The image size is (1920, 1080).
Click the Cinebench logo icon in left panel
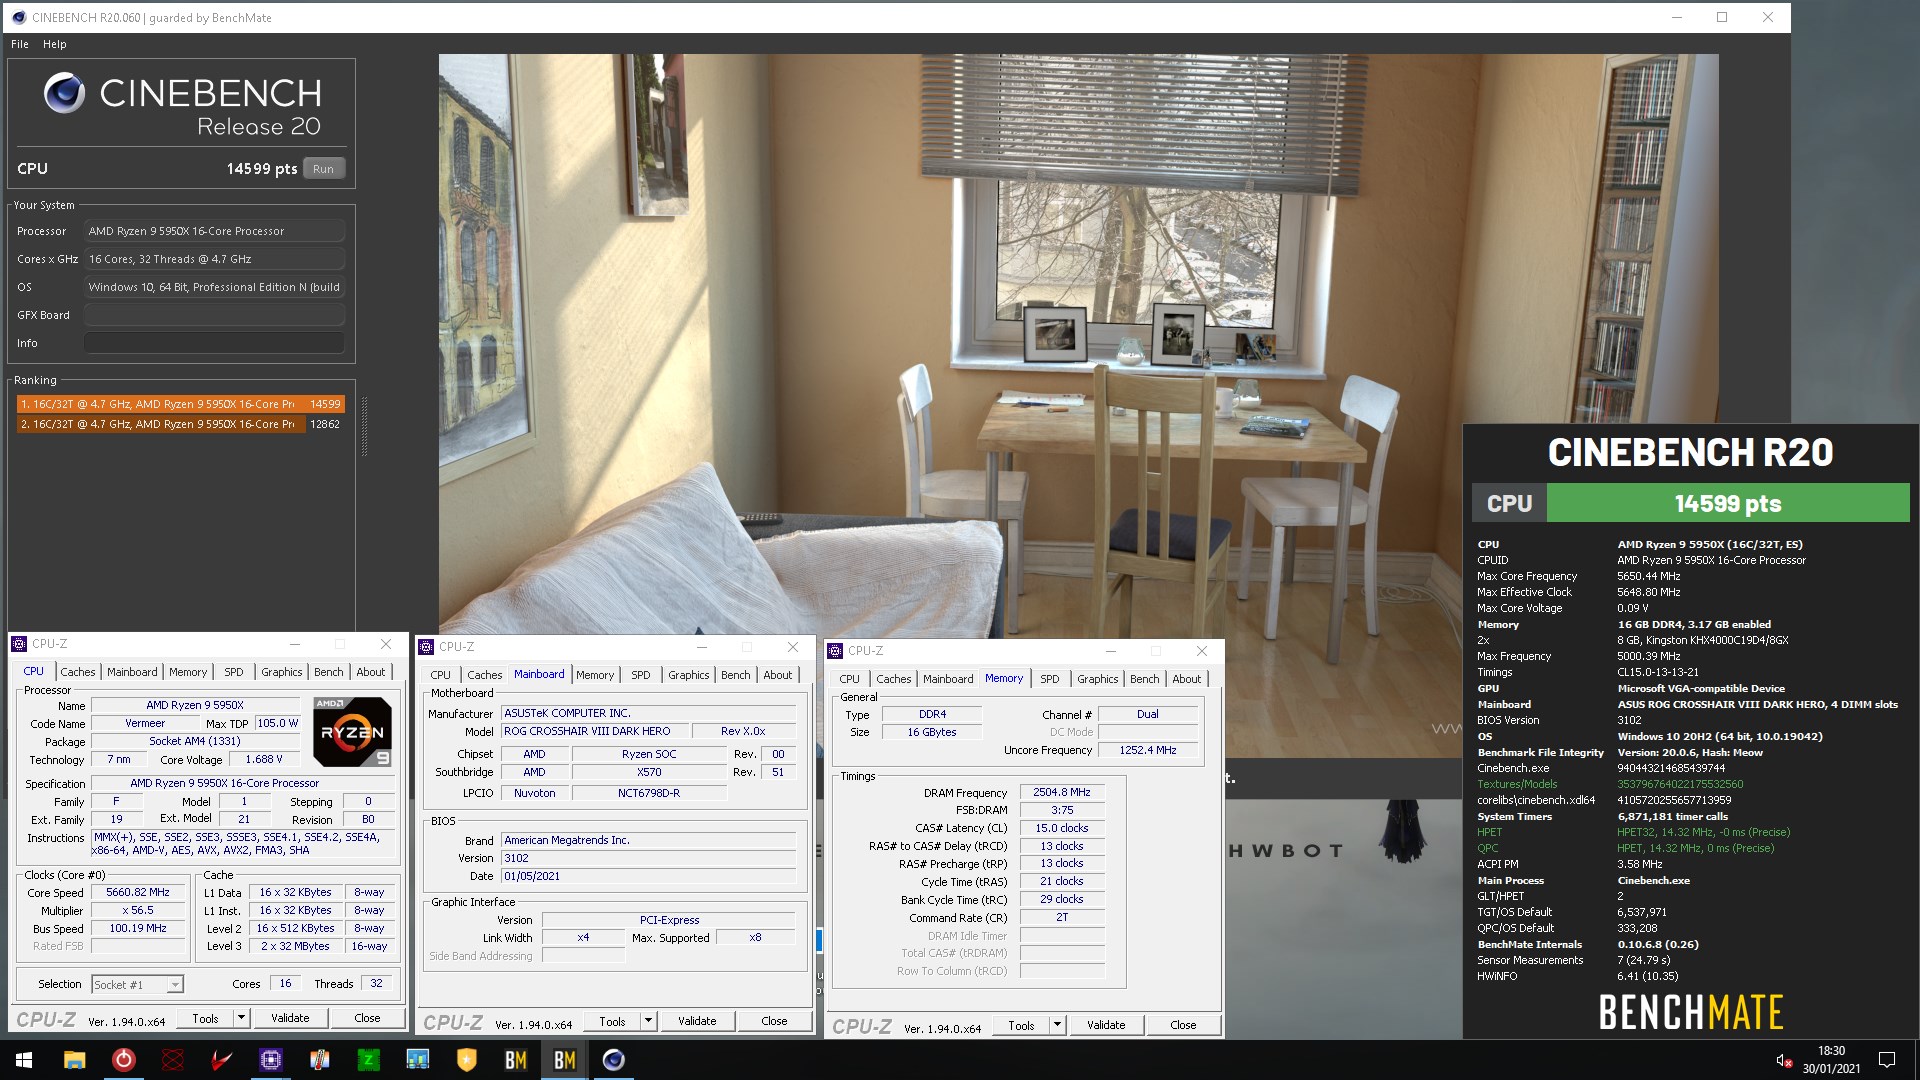click(64, 93)
